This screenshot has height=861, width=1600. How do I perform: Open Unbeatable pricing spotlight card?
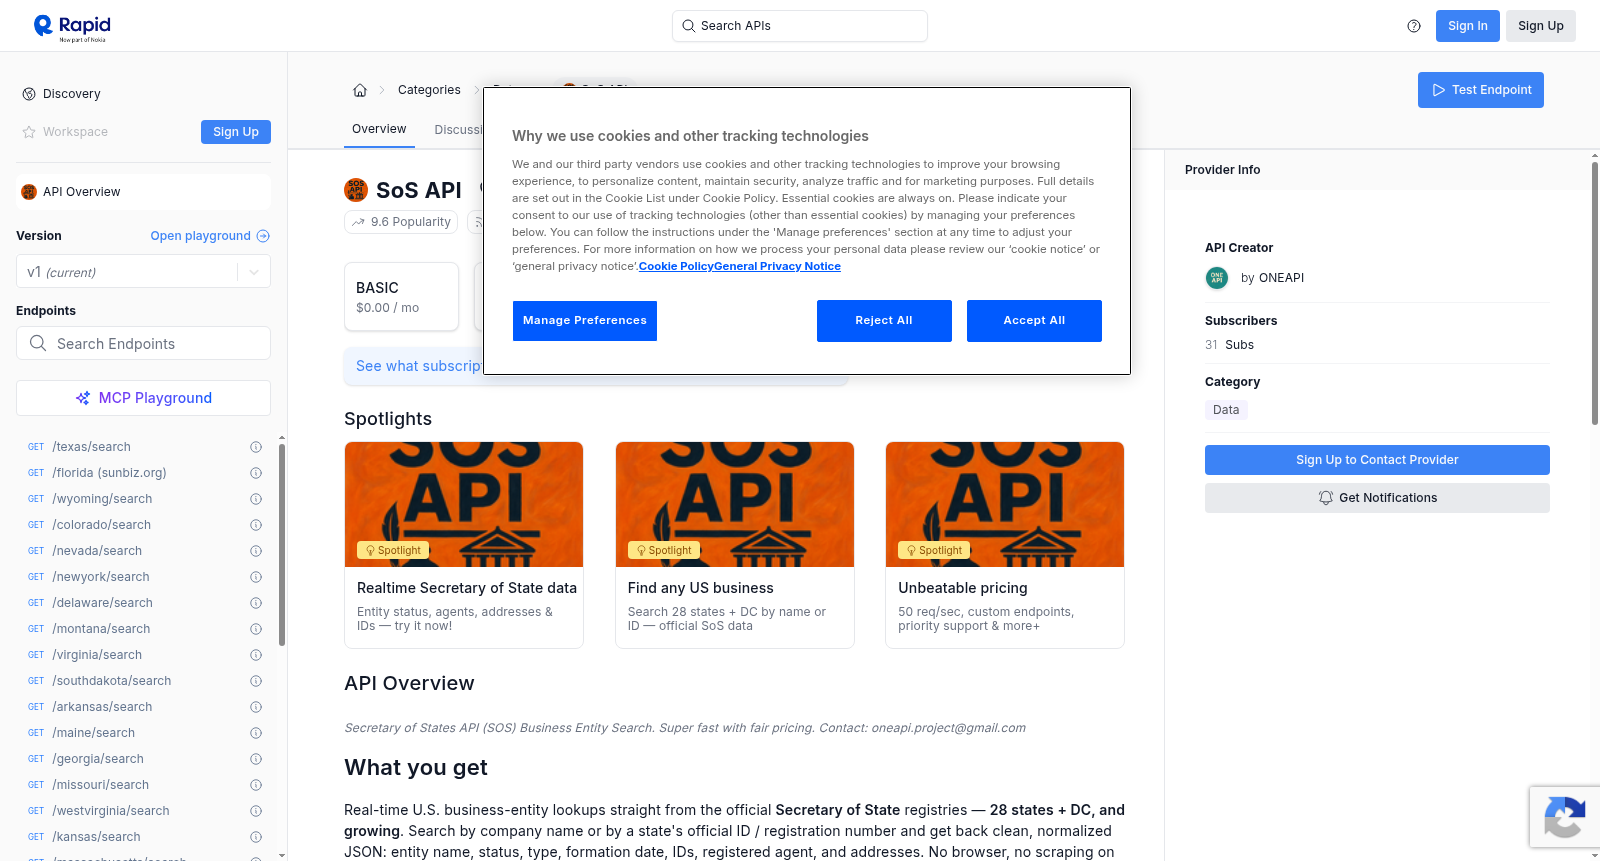pyautogui.click(x=1005, y=545)
